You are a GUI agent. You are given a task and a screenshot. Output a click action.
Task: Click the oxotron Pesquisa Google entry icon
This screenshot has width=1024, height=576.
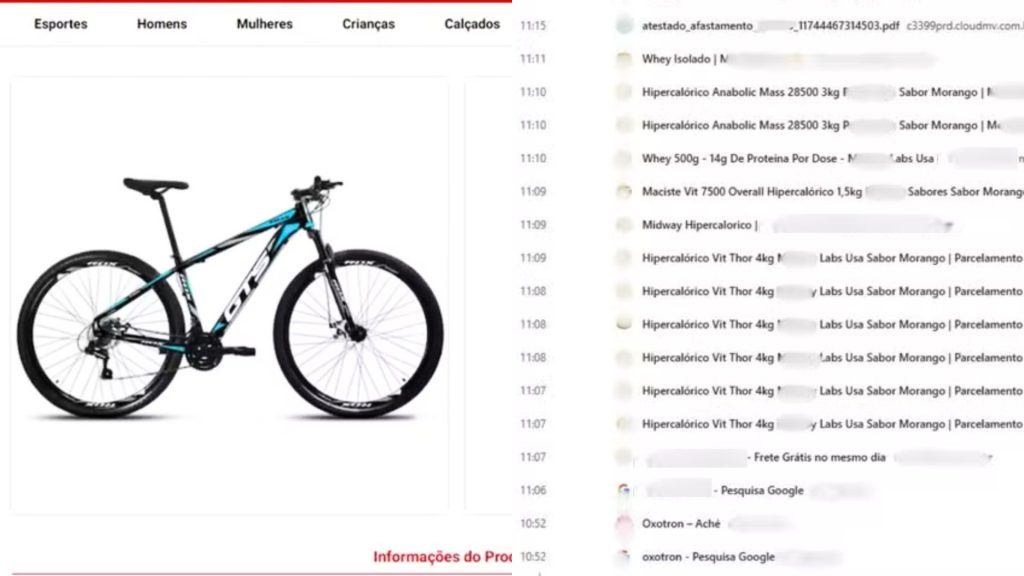point(624,556)
